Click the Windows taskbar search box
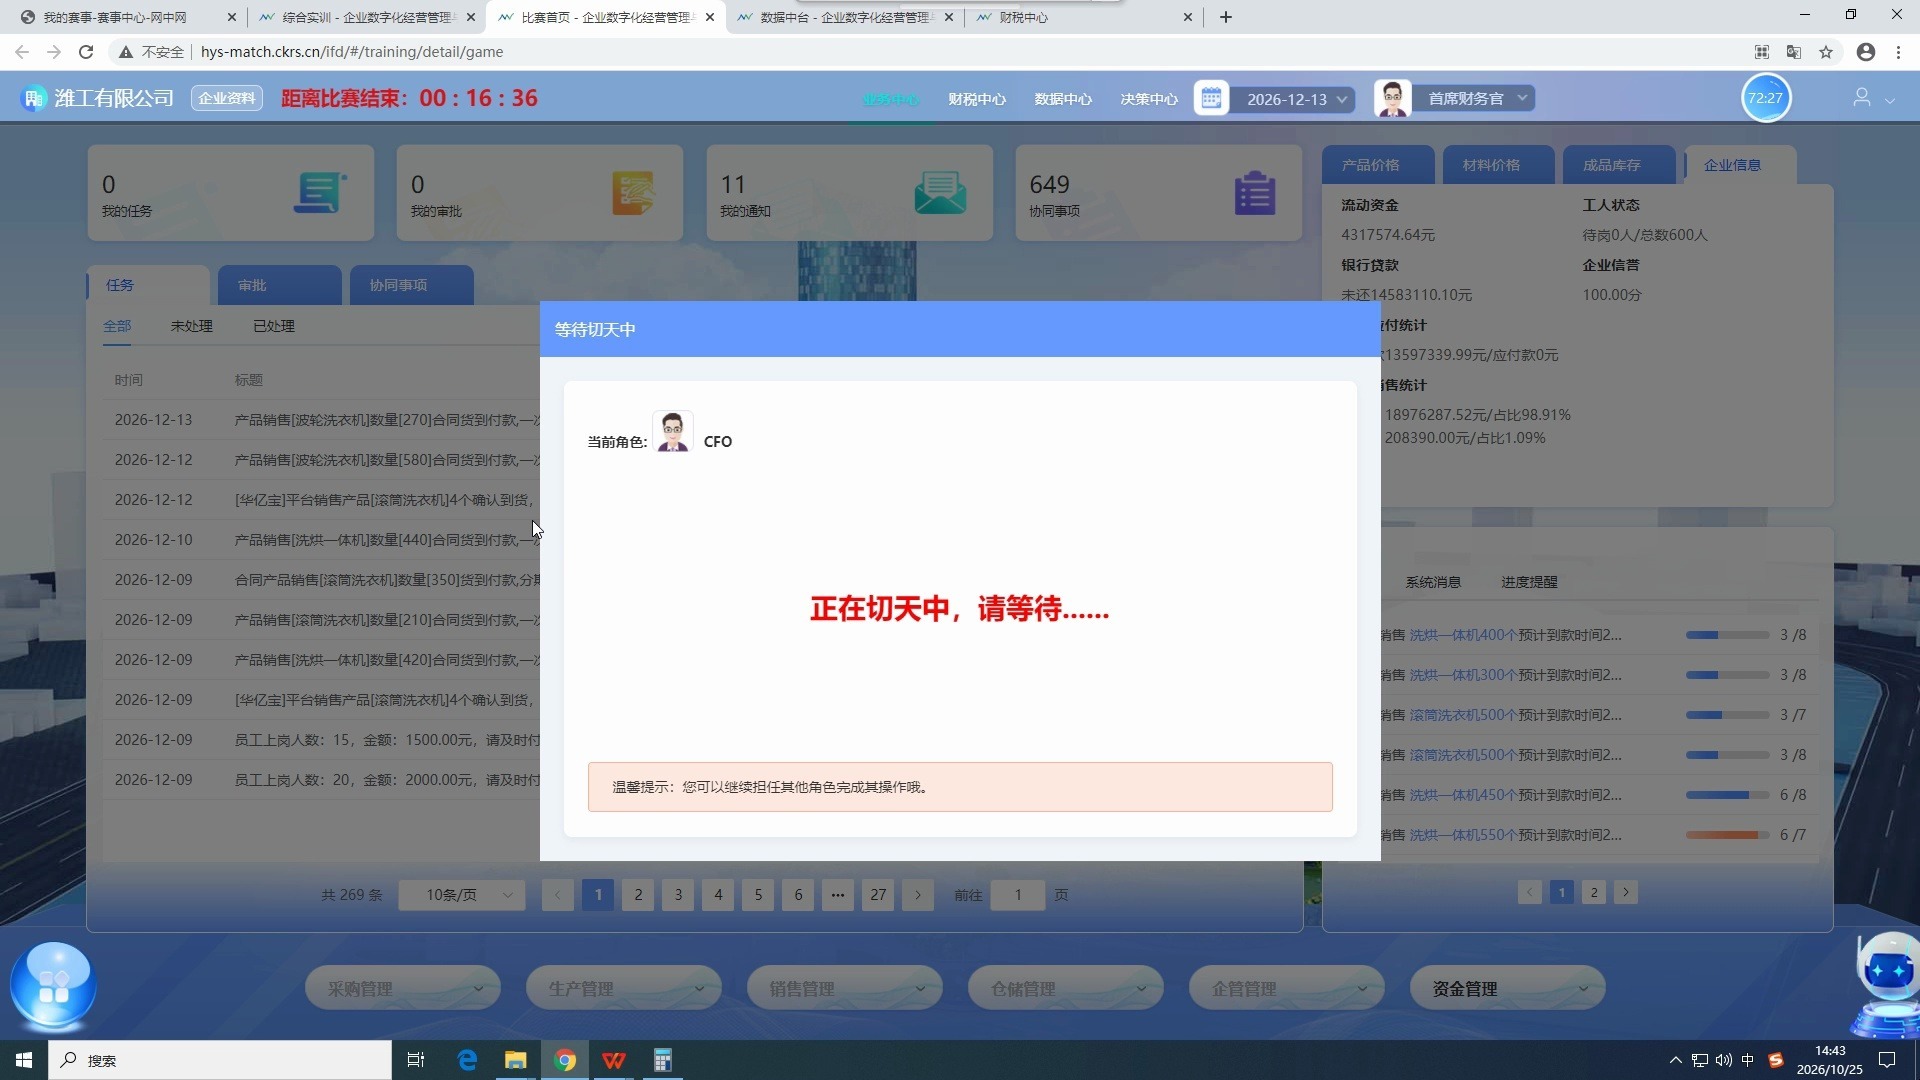 tap(220, 1060)
